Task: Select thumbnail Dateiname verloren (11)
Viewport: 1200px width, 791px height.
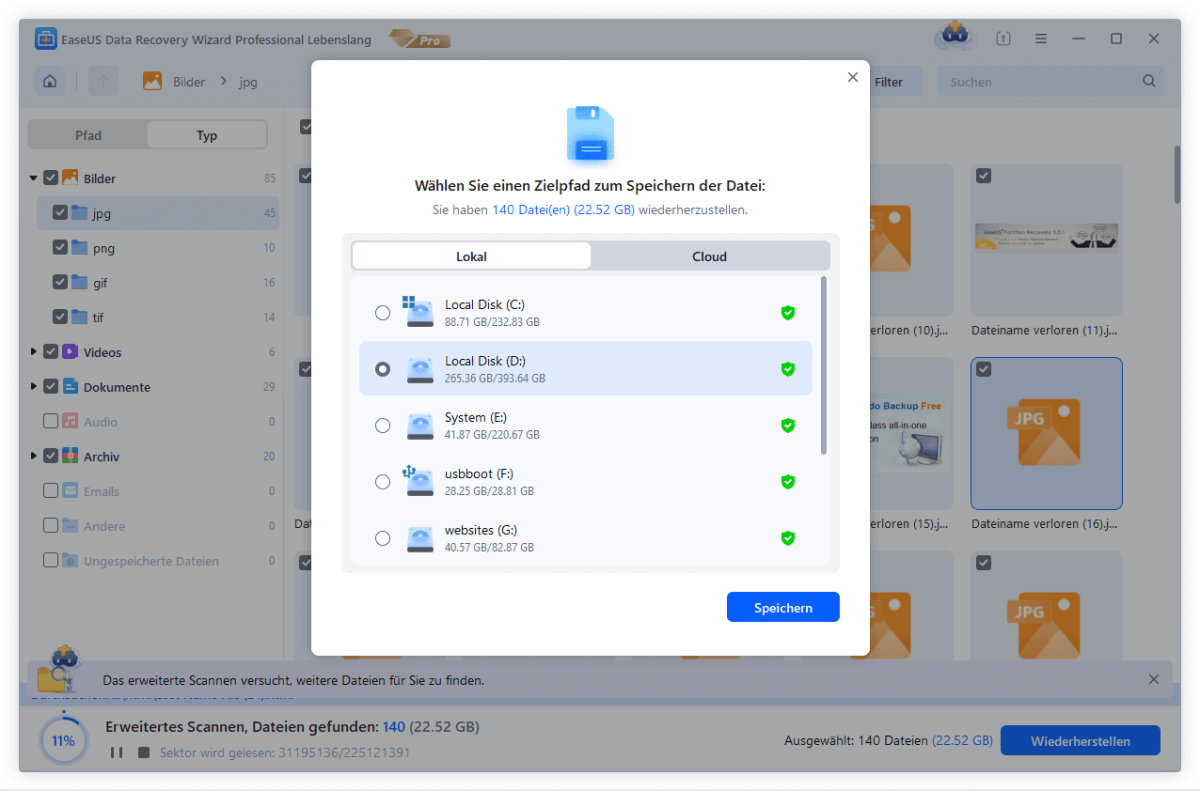Action: (1046, 240)
